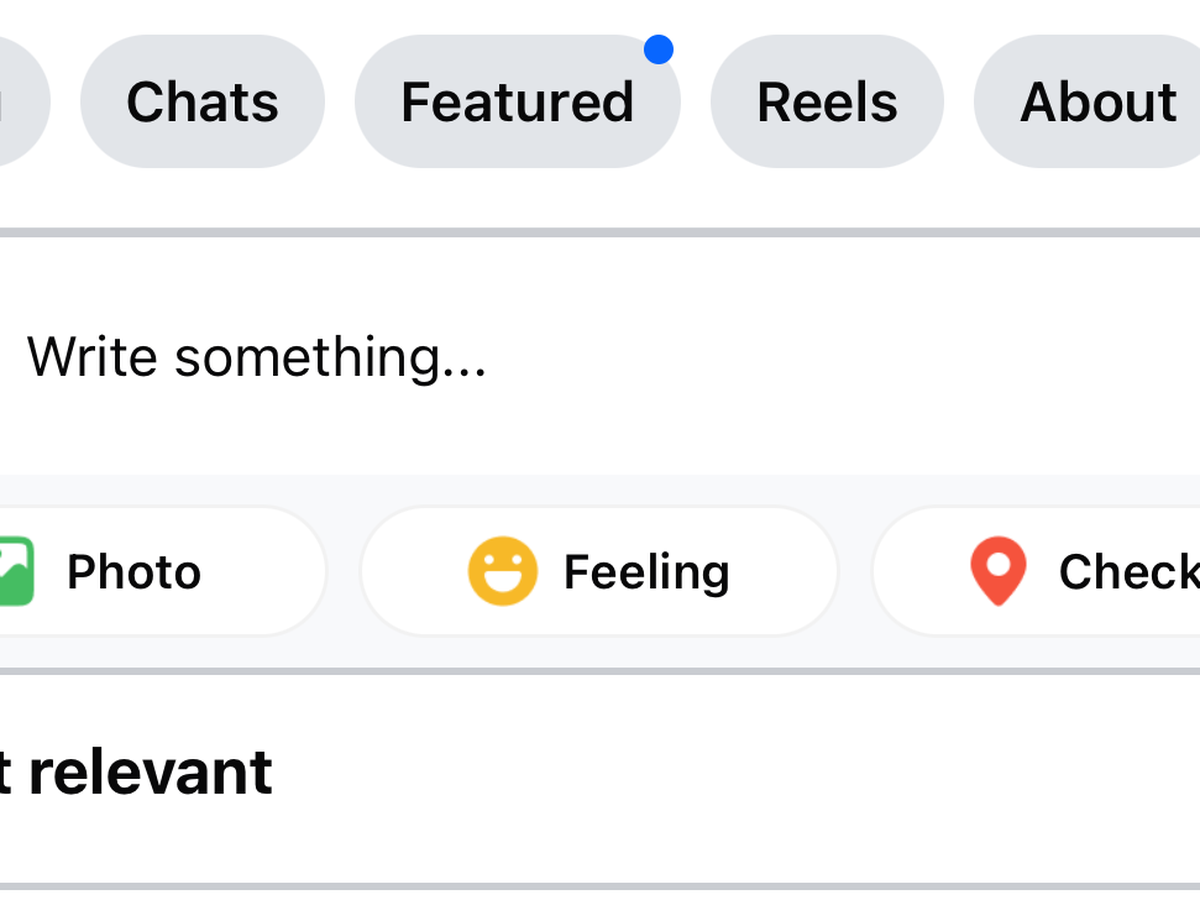The width and height of the screenshot is (1200, 900).
Task: Click the Feeling text label
Action: point(646,572)
